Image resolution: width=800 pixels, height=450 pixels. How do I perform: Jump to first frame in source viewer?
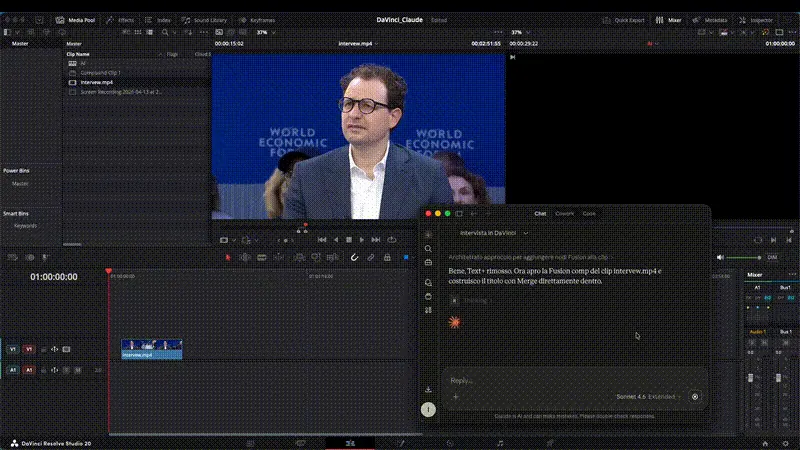pyautogui.click(x=321, y=240)
